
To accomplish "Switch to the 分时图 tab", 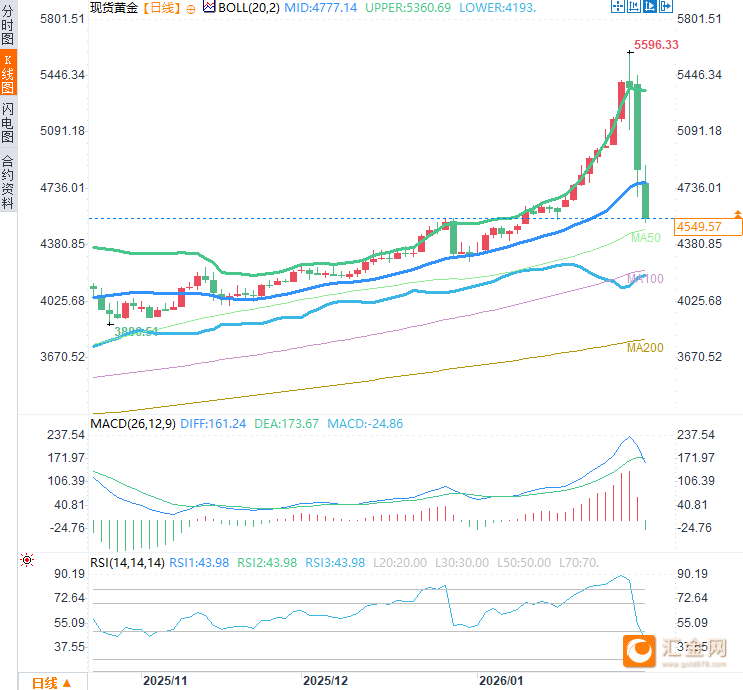I will pos(8,27).
